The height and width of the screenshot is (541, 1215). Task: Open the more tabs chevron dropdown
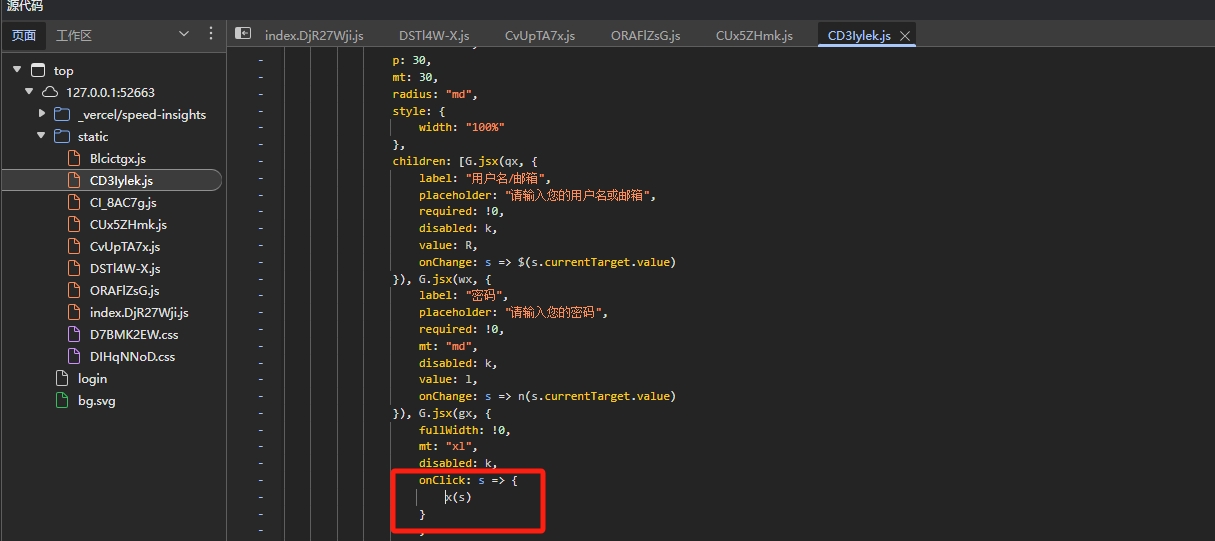click(184, 34)
